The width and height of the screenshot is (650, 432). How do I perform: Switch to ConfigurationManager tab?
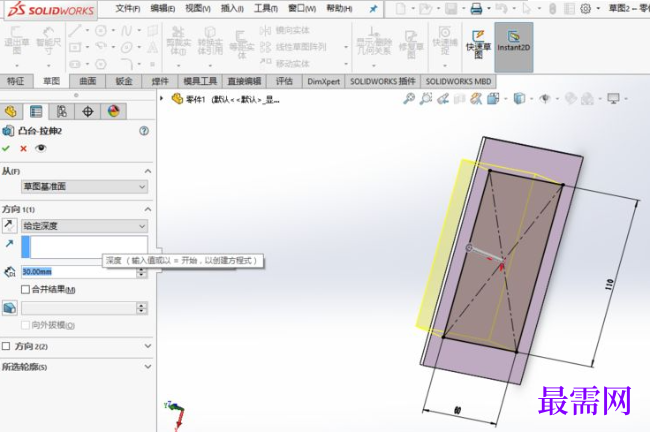coord(62,111)
